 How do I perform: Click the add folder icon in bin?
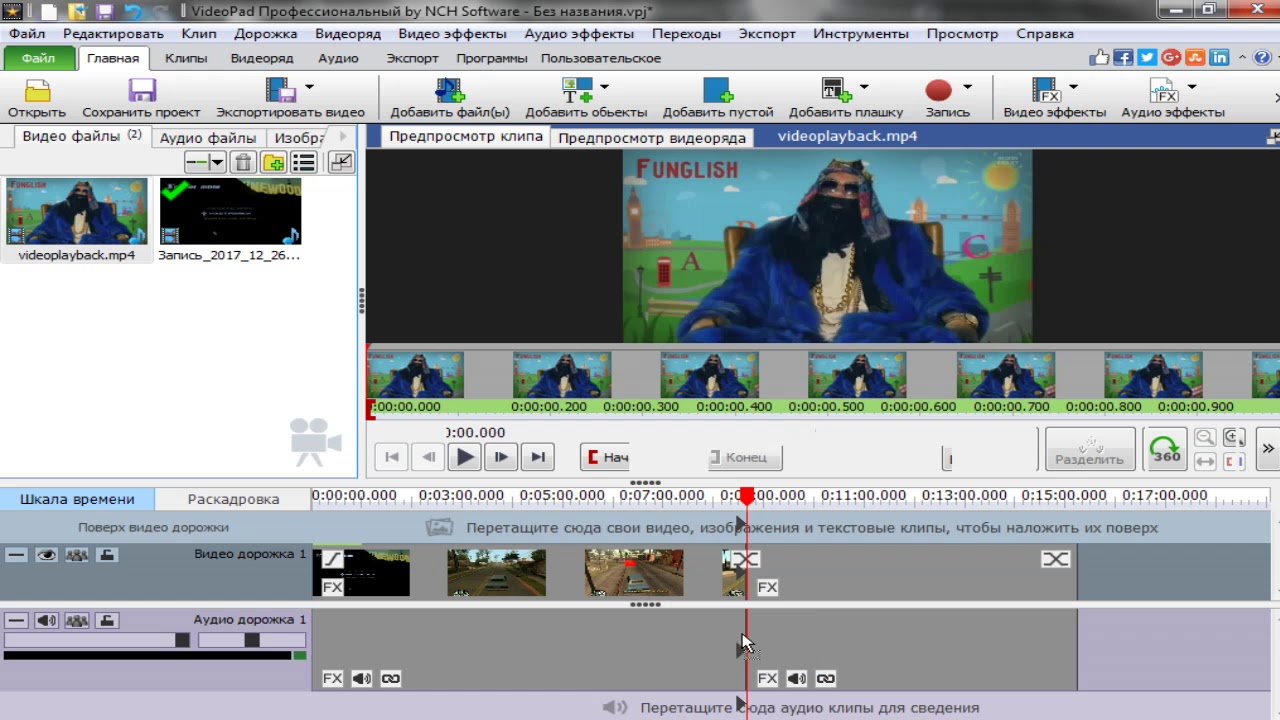click(273, 162)
